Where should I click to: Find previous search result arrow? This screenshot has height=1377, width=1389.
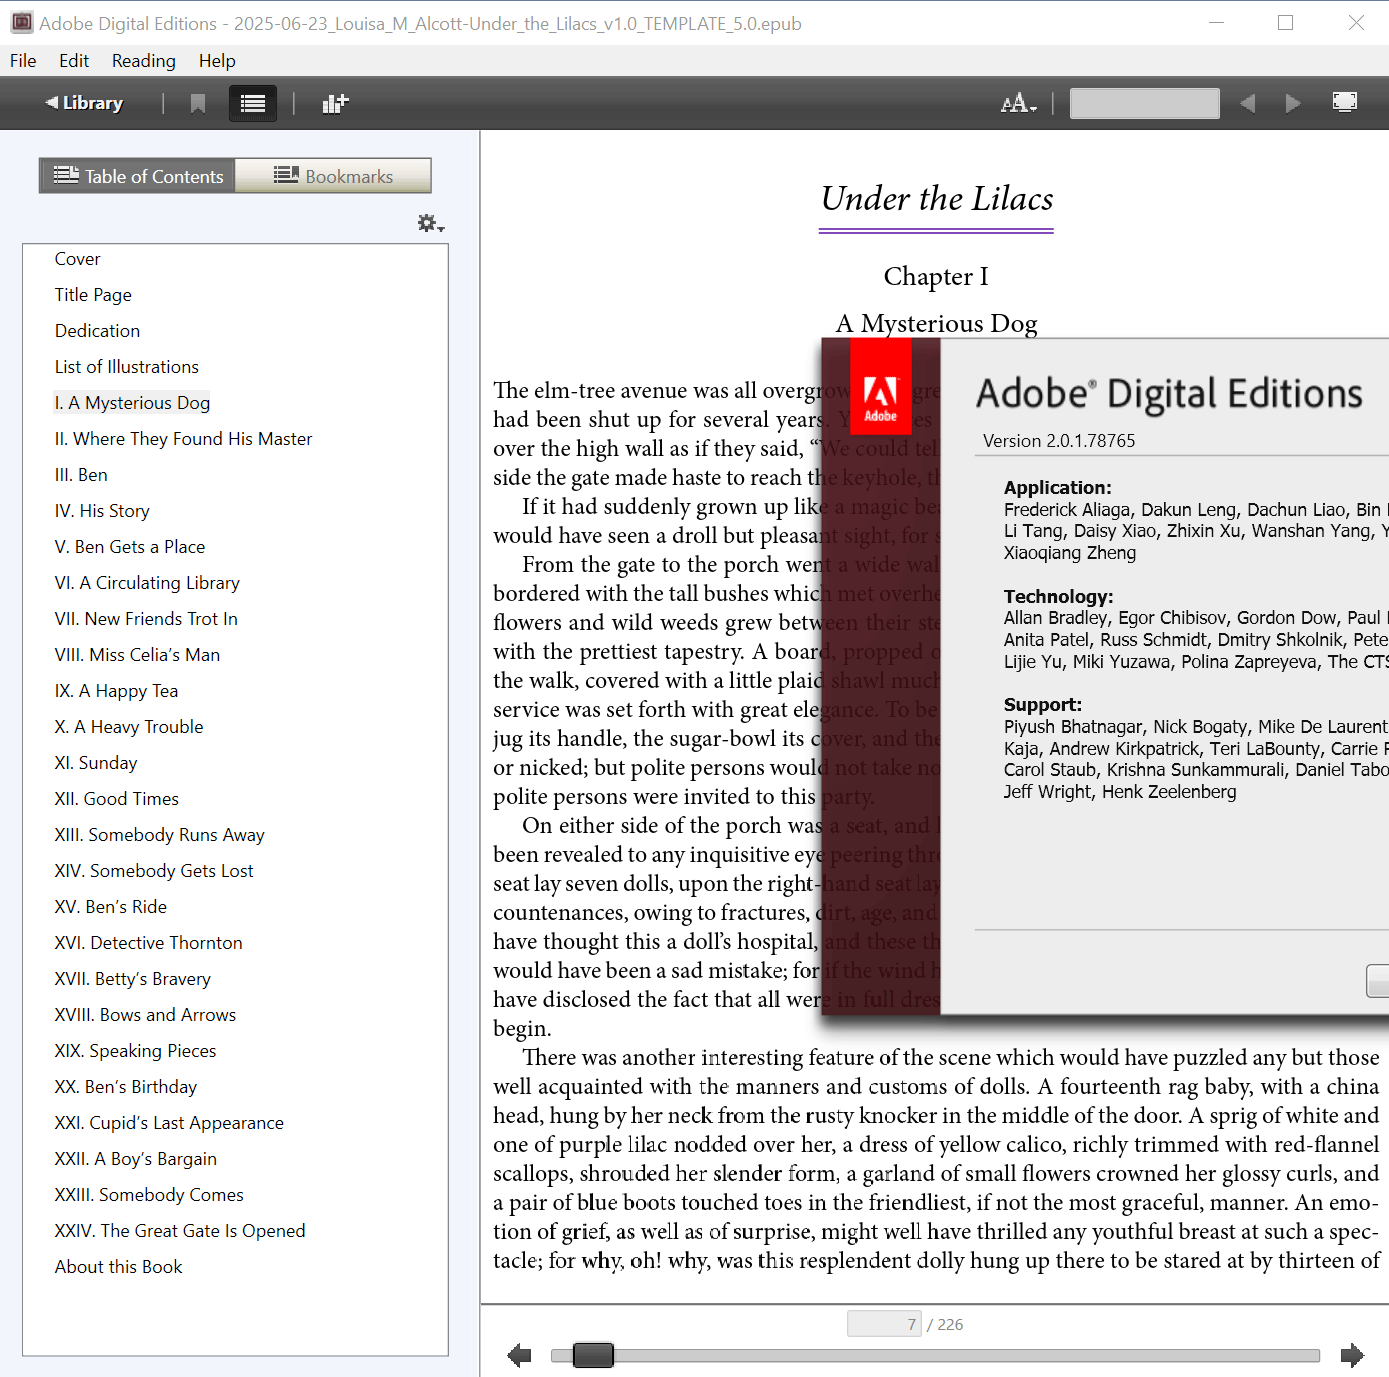pyautogui.click(x=1247, y=103)
